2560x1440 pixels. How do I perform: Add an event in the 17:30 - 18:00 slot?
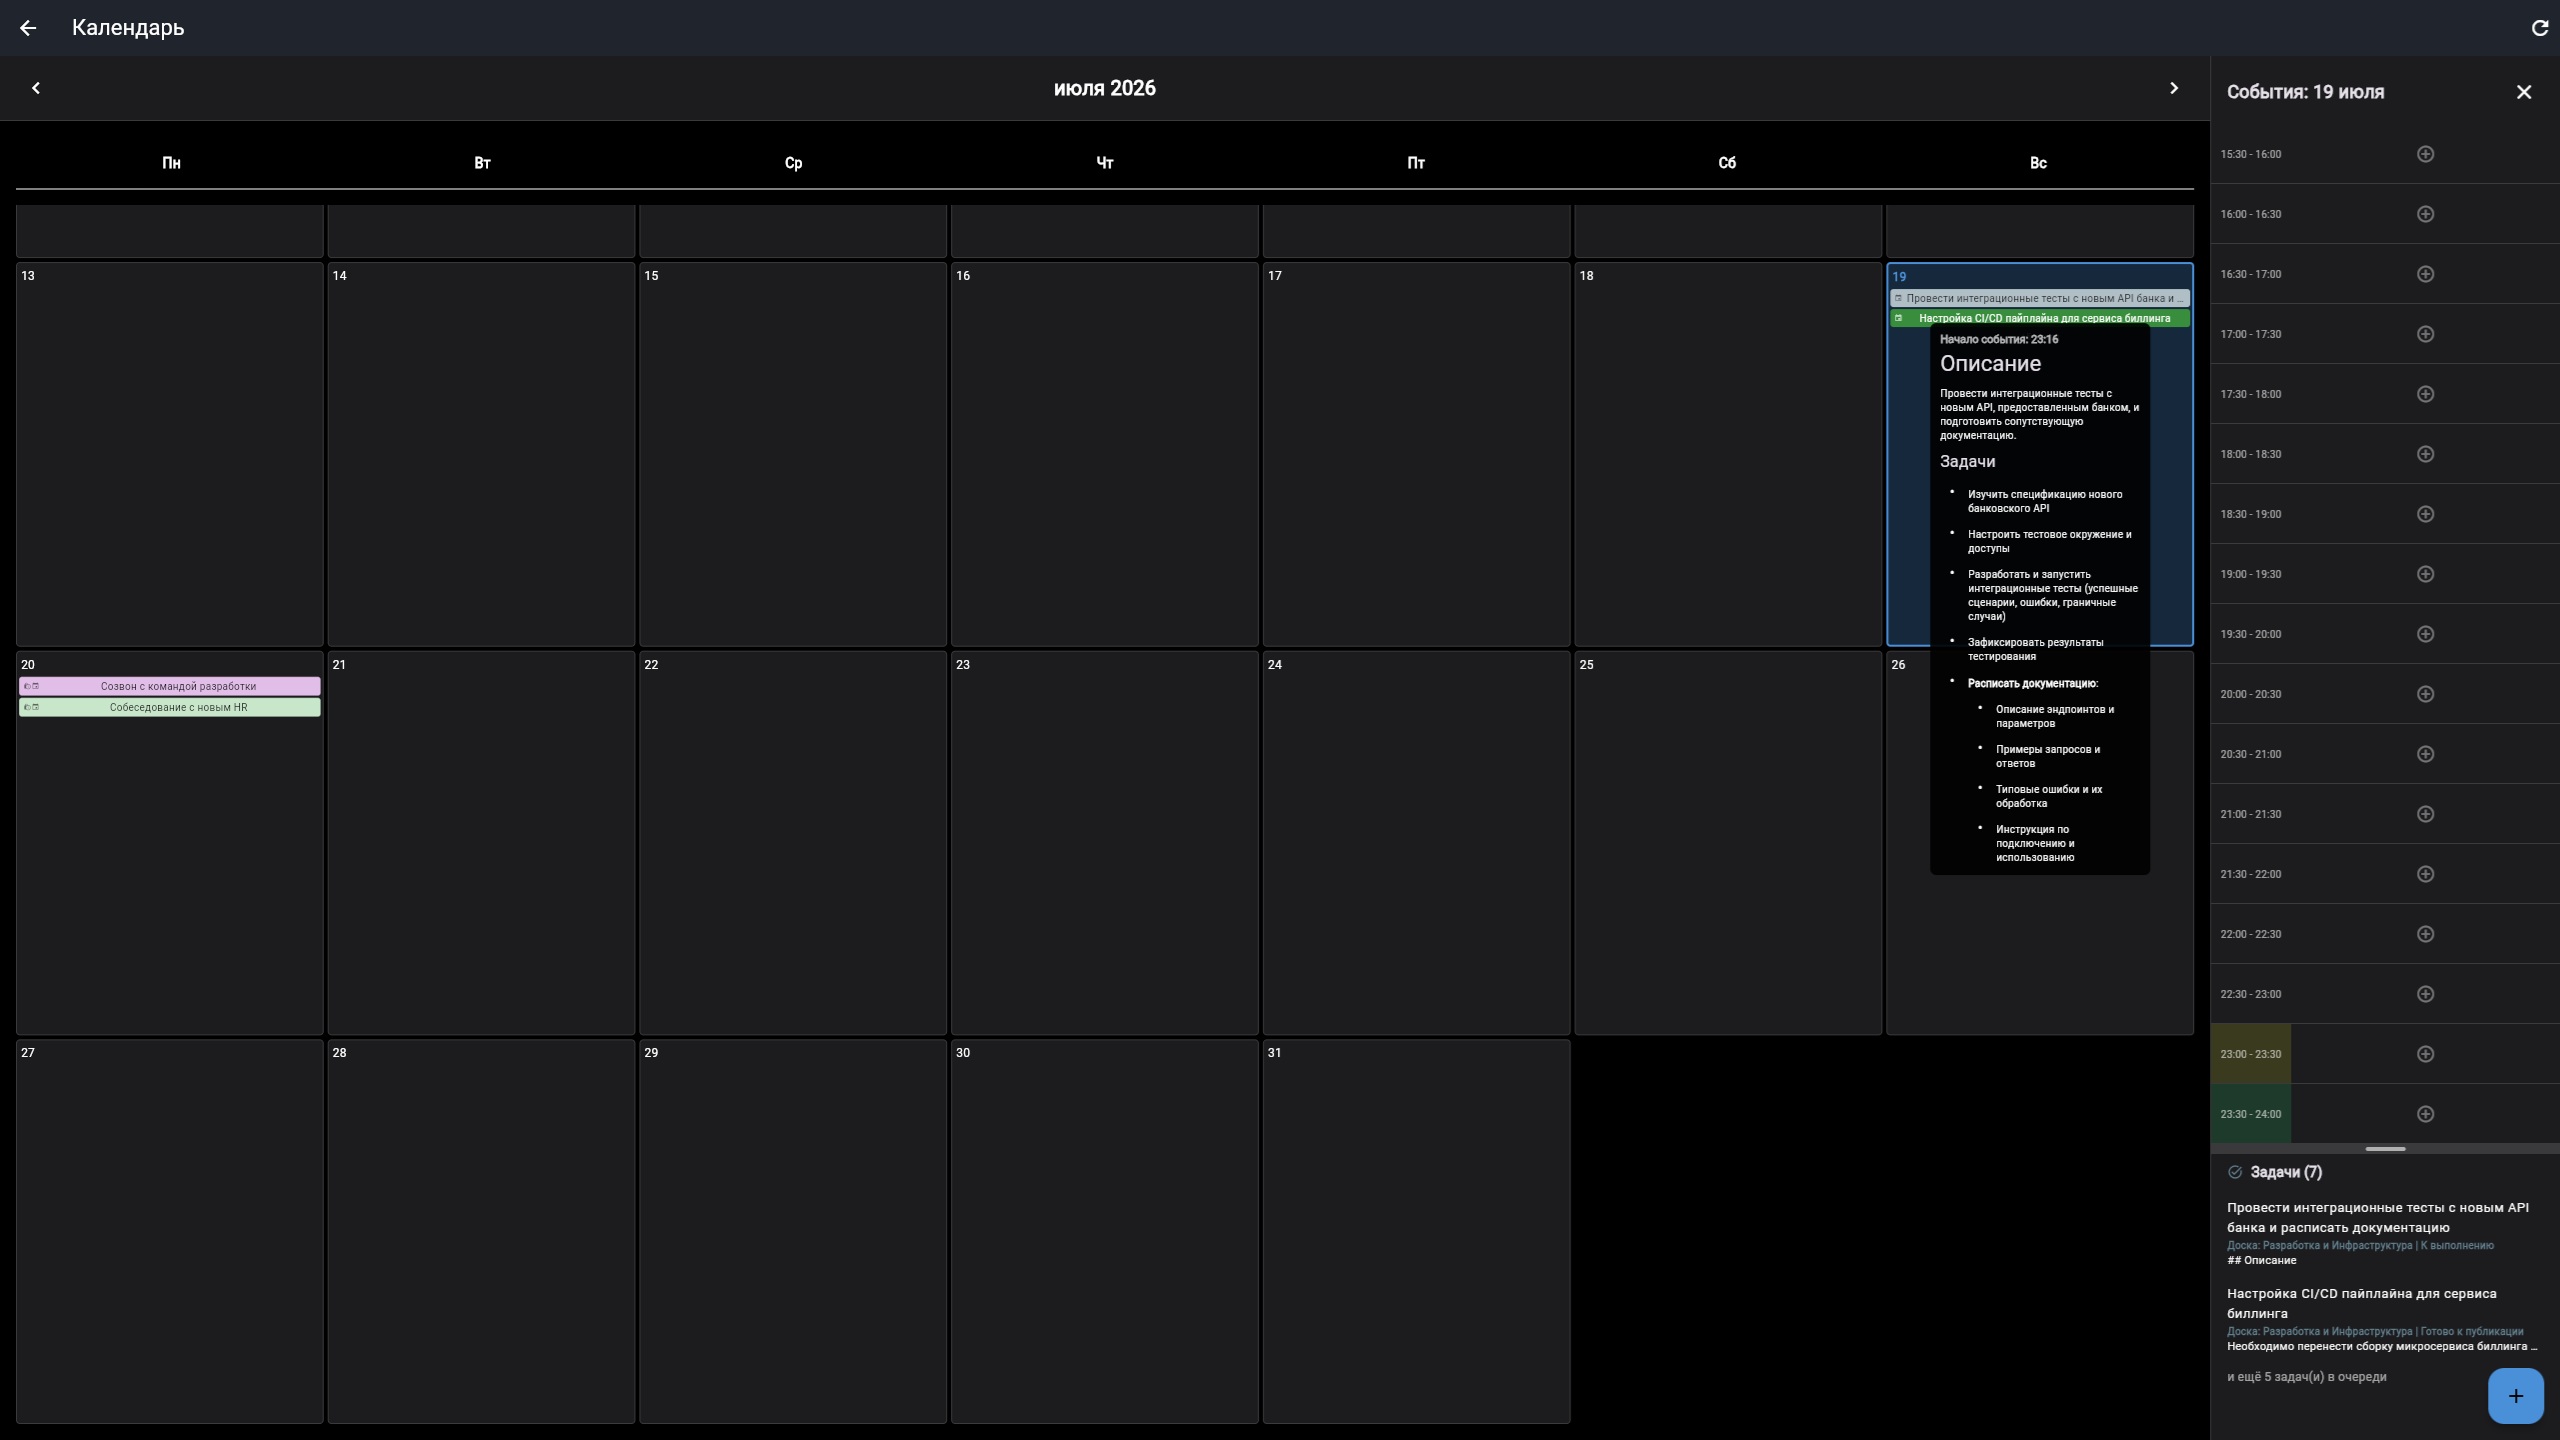click(2425, 394)
